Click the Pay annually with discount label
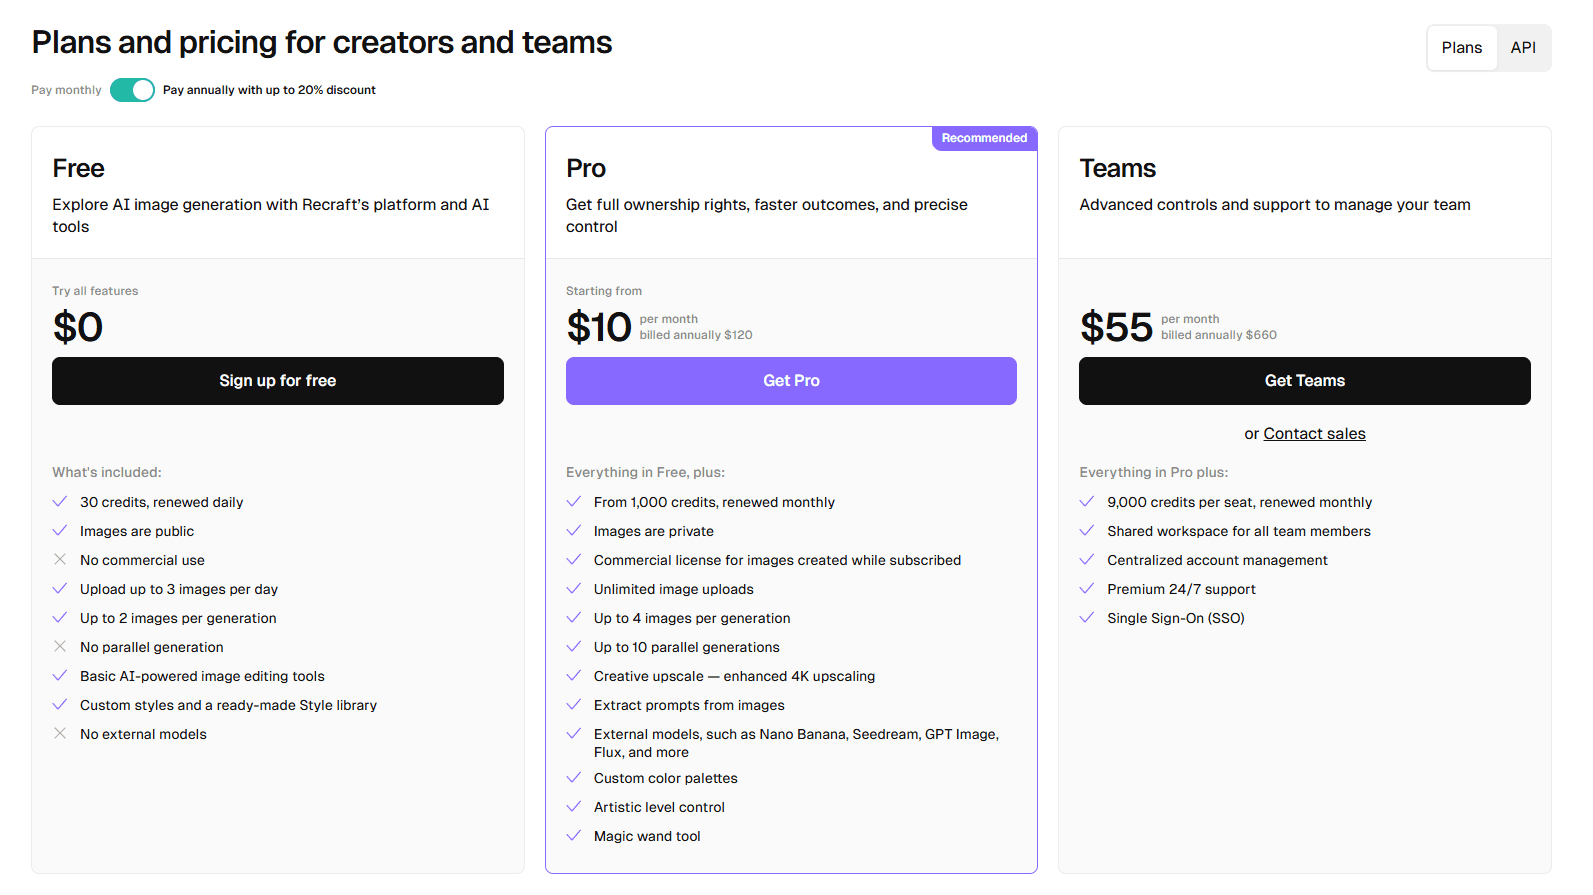 (x=269, y=90)
